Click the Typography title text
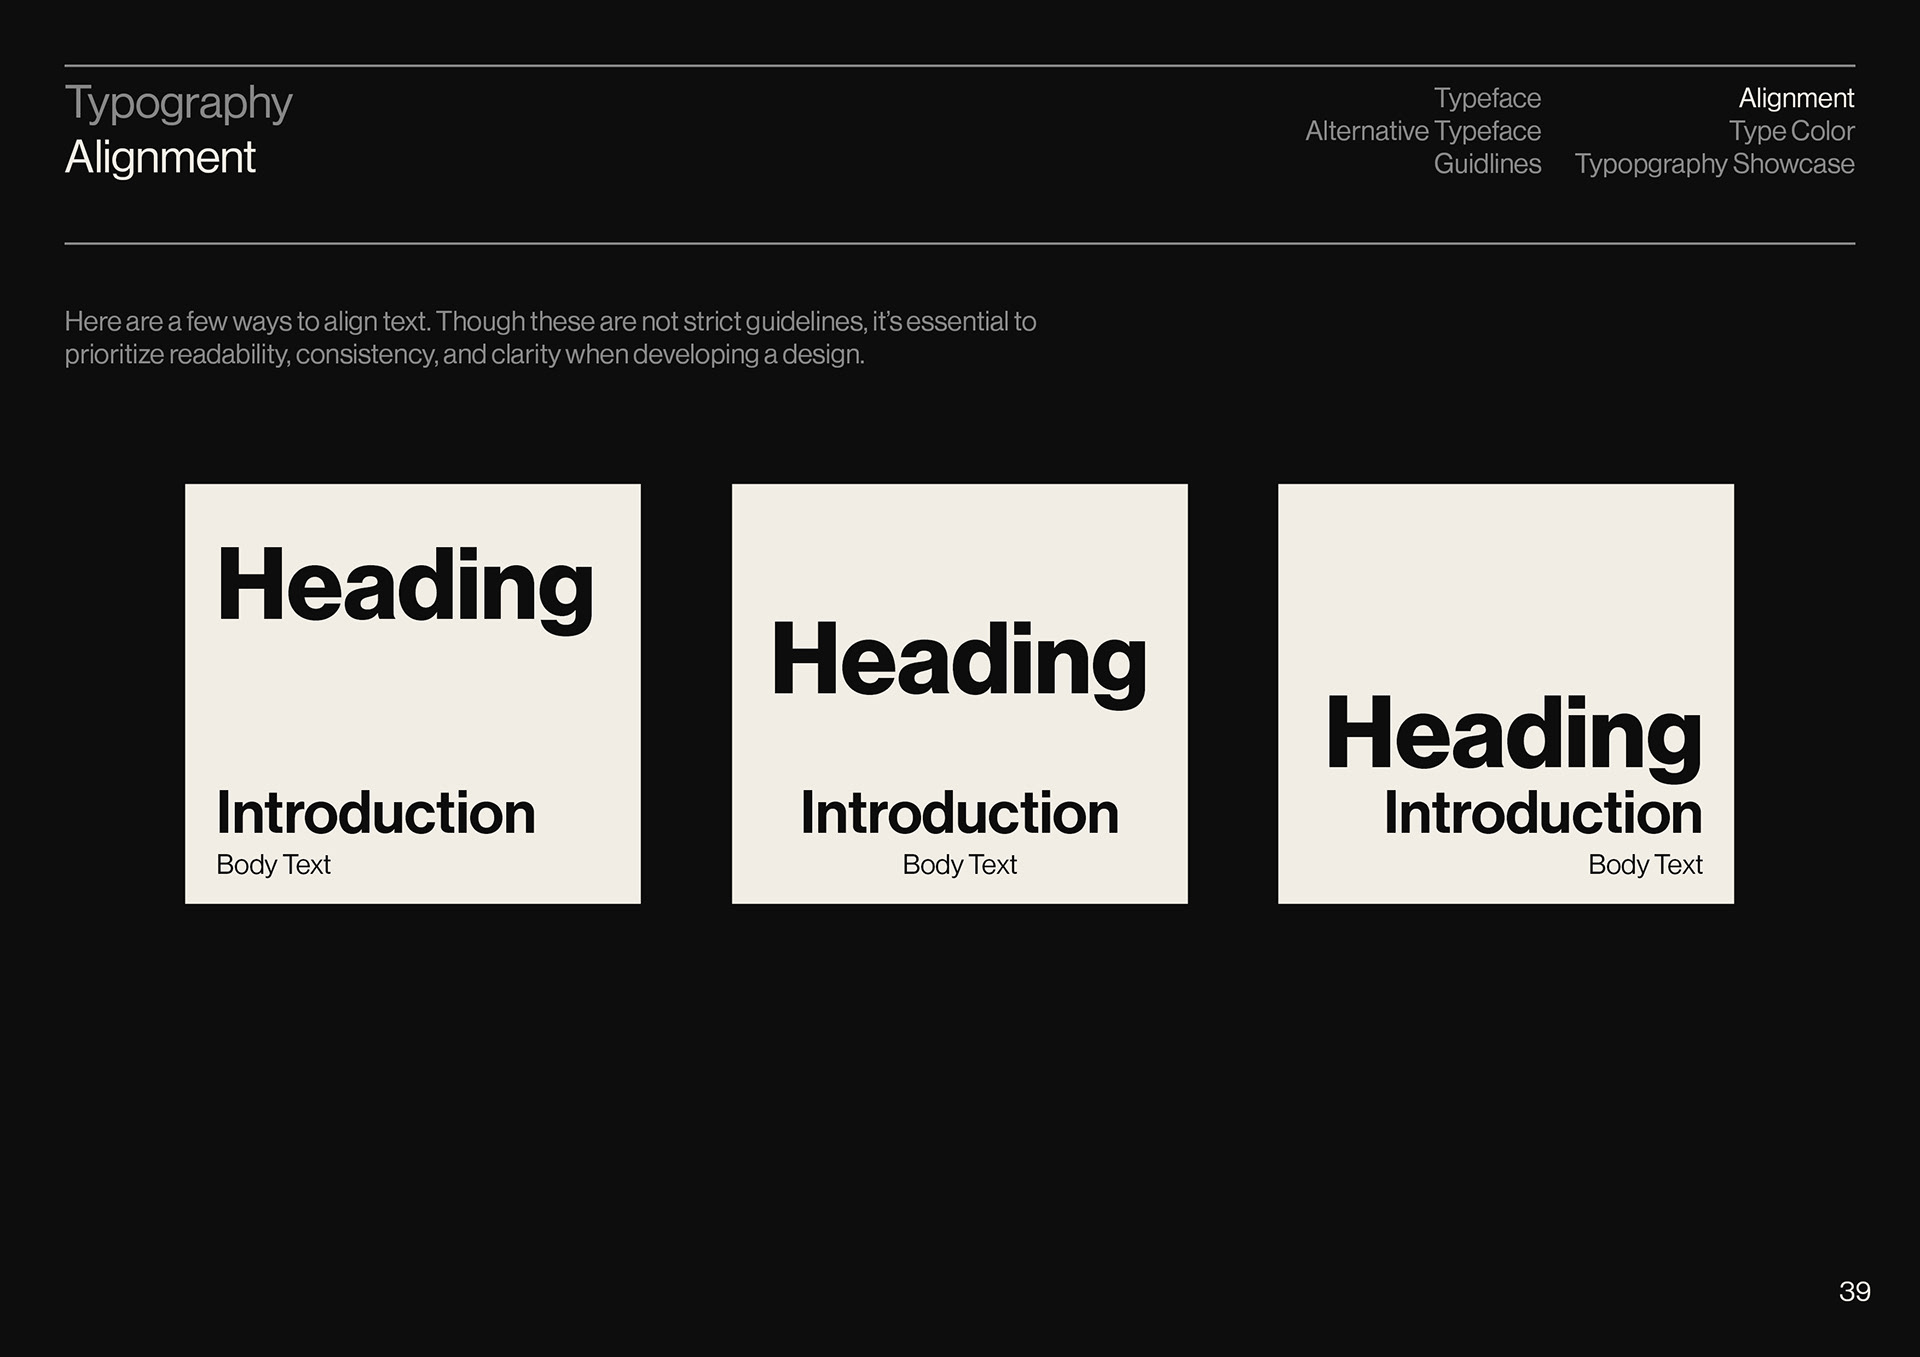Image resolution: width=1920 pixels, height=1357 pixels. [178, 103]
